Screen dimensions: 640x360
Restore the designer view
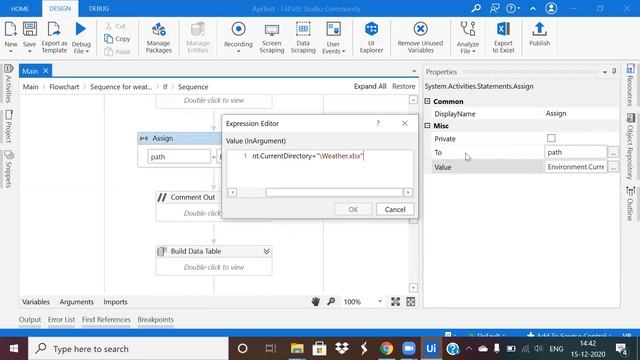[403, 87]
